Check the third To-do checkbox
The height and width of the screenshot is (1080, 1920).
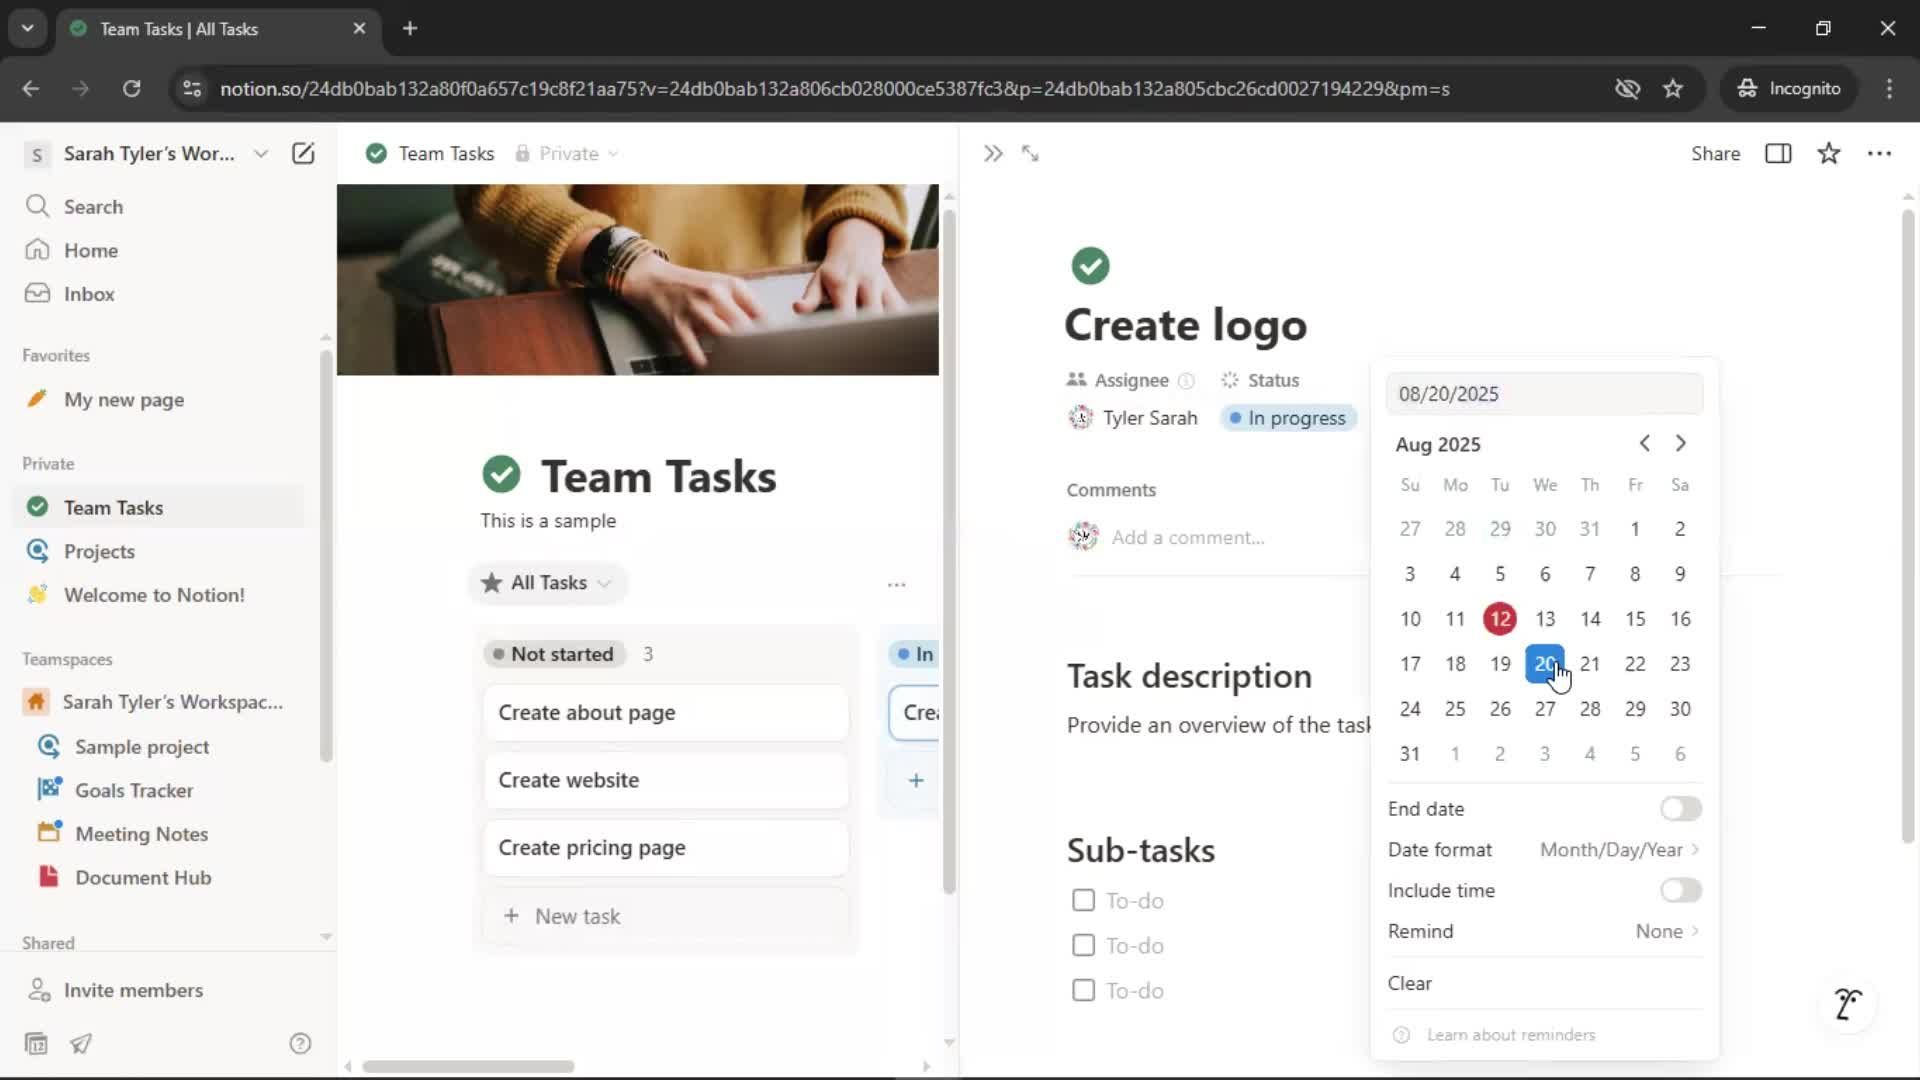[x=1083, y=990]
